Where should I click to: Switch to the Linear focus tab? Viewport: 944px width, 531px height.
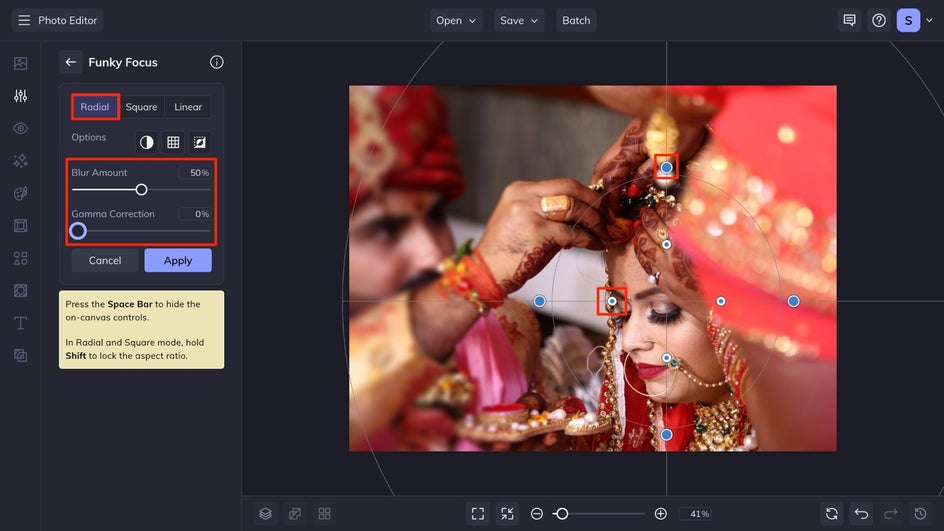188,107
